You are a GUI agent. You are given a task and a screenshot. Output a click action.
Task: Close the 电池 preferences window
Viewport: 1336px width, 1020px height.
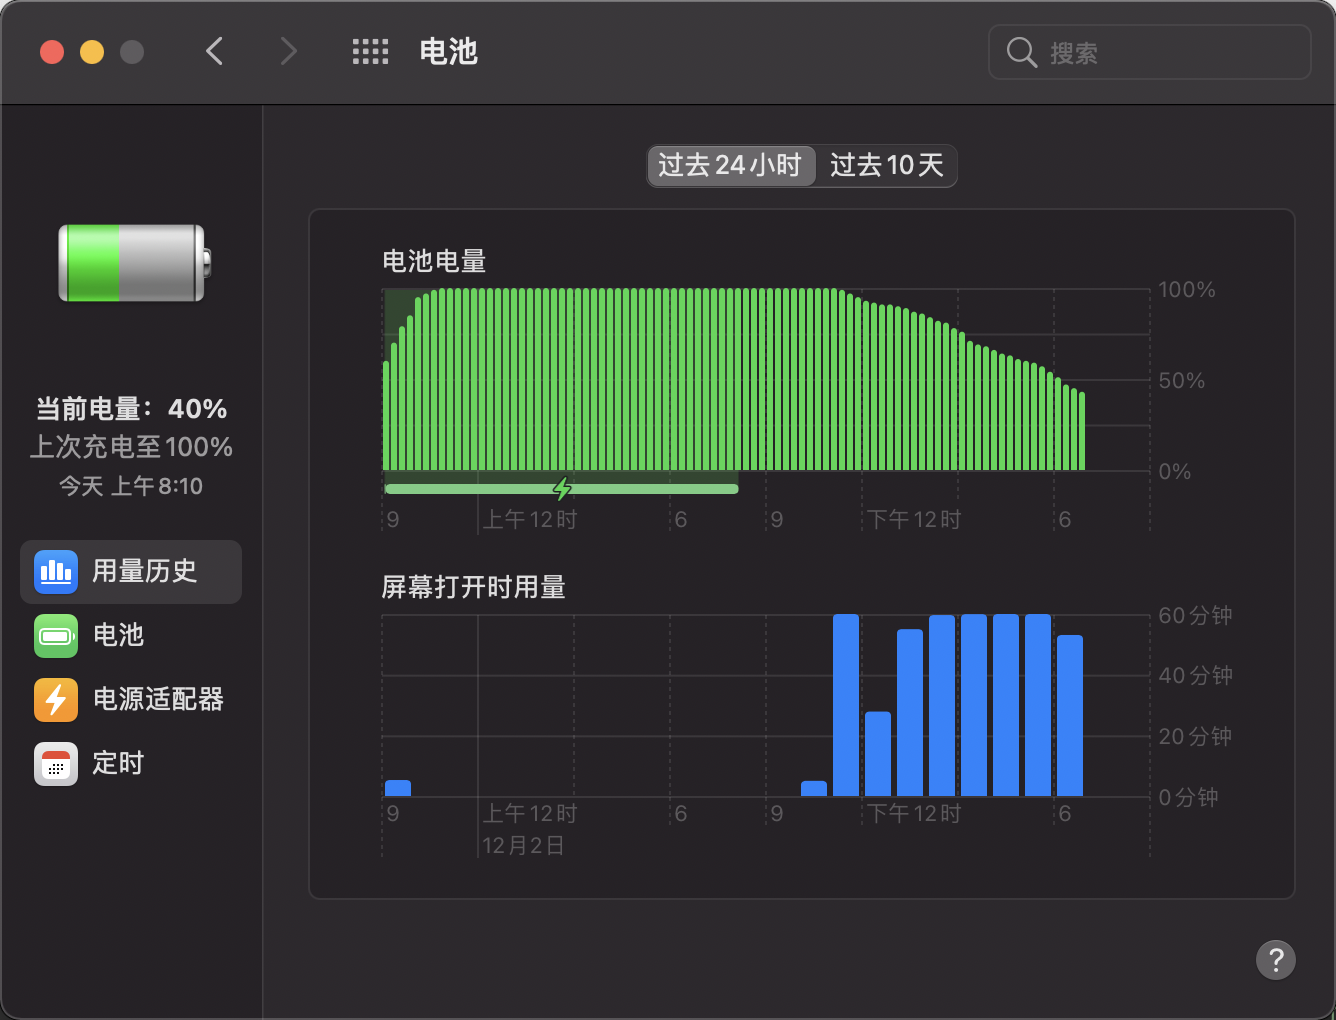(x=52, y=52)
